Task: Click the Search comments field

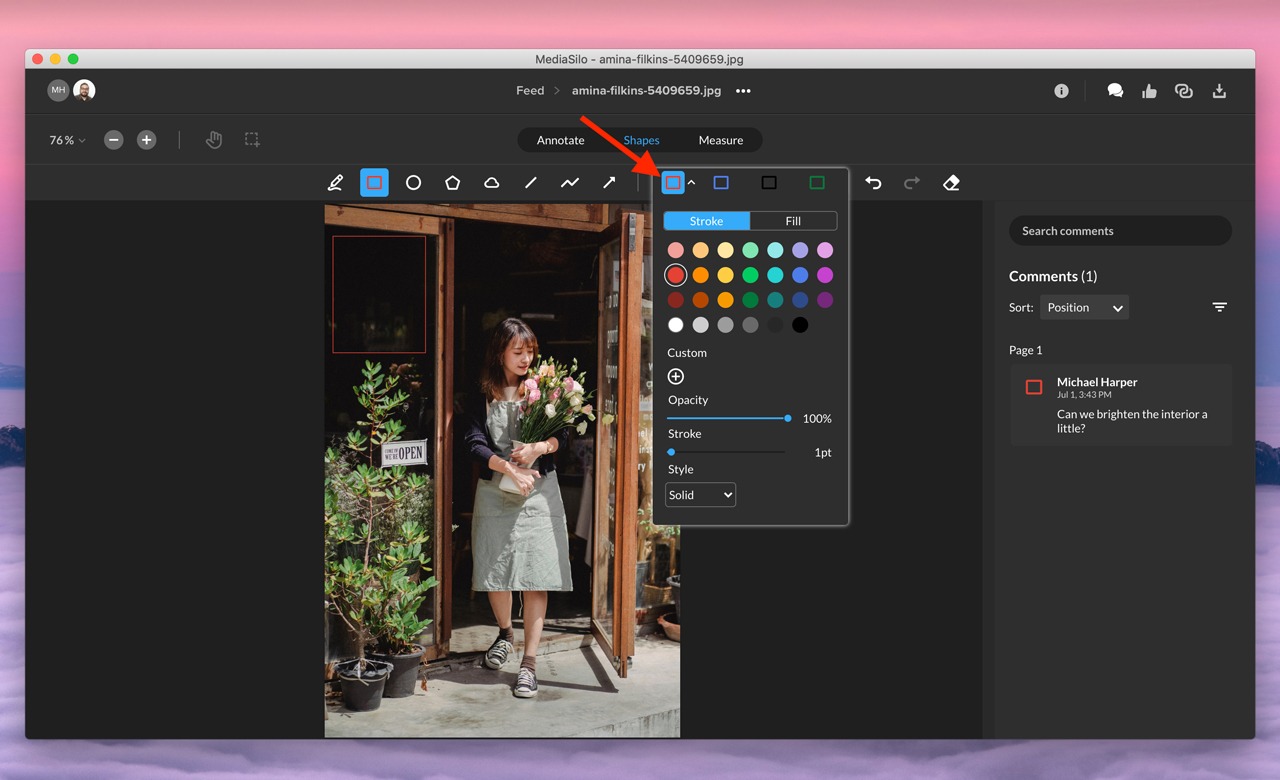Action: click(1120, 231)
